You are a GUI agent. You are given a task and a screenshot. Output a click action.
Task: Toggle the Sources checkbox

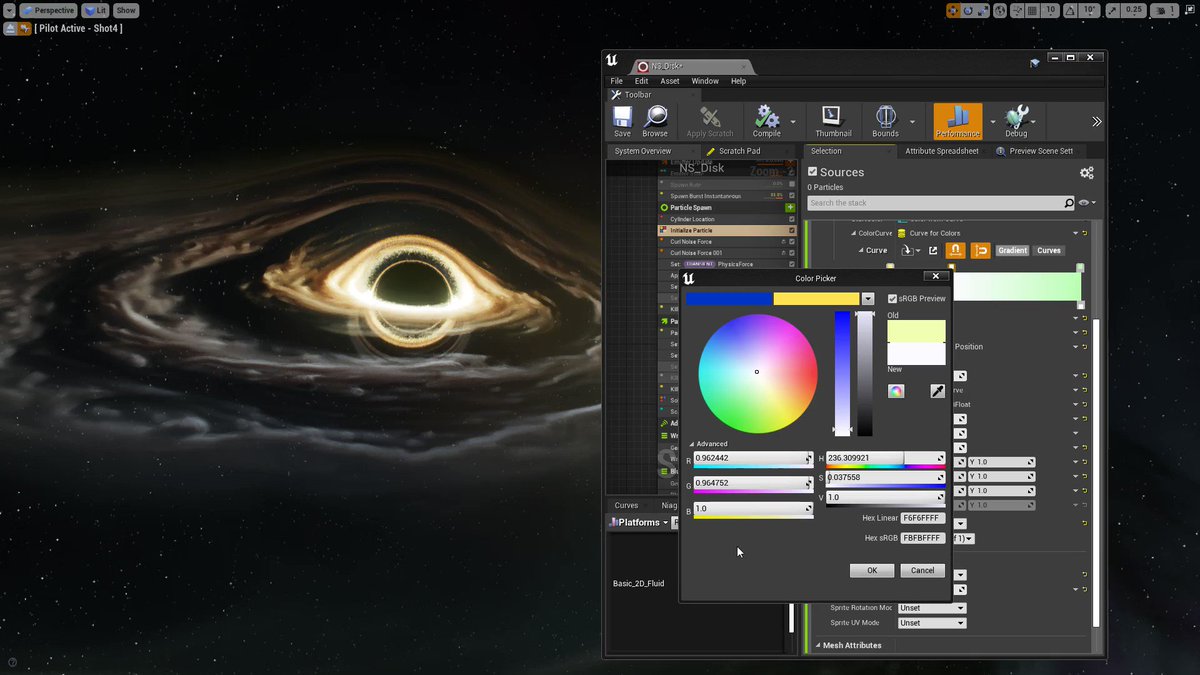coord(813,172)
